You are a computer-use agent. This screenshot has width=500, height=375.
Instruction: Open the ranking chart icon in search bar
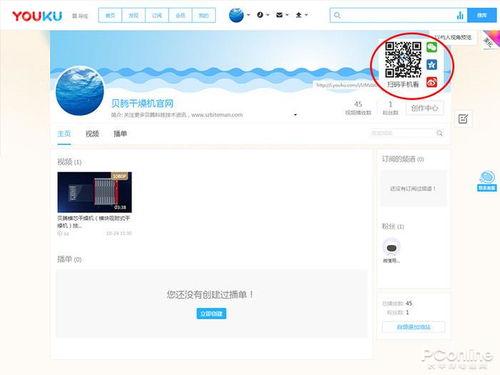(x=460, y=15)
